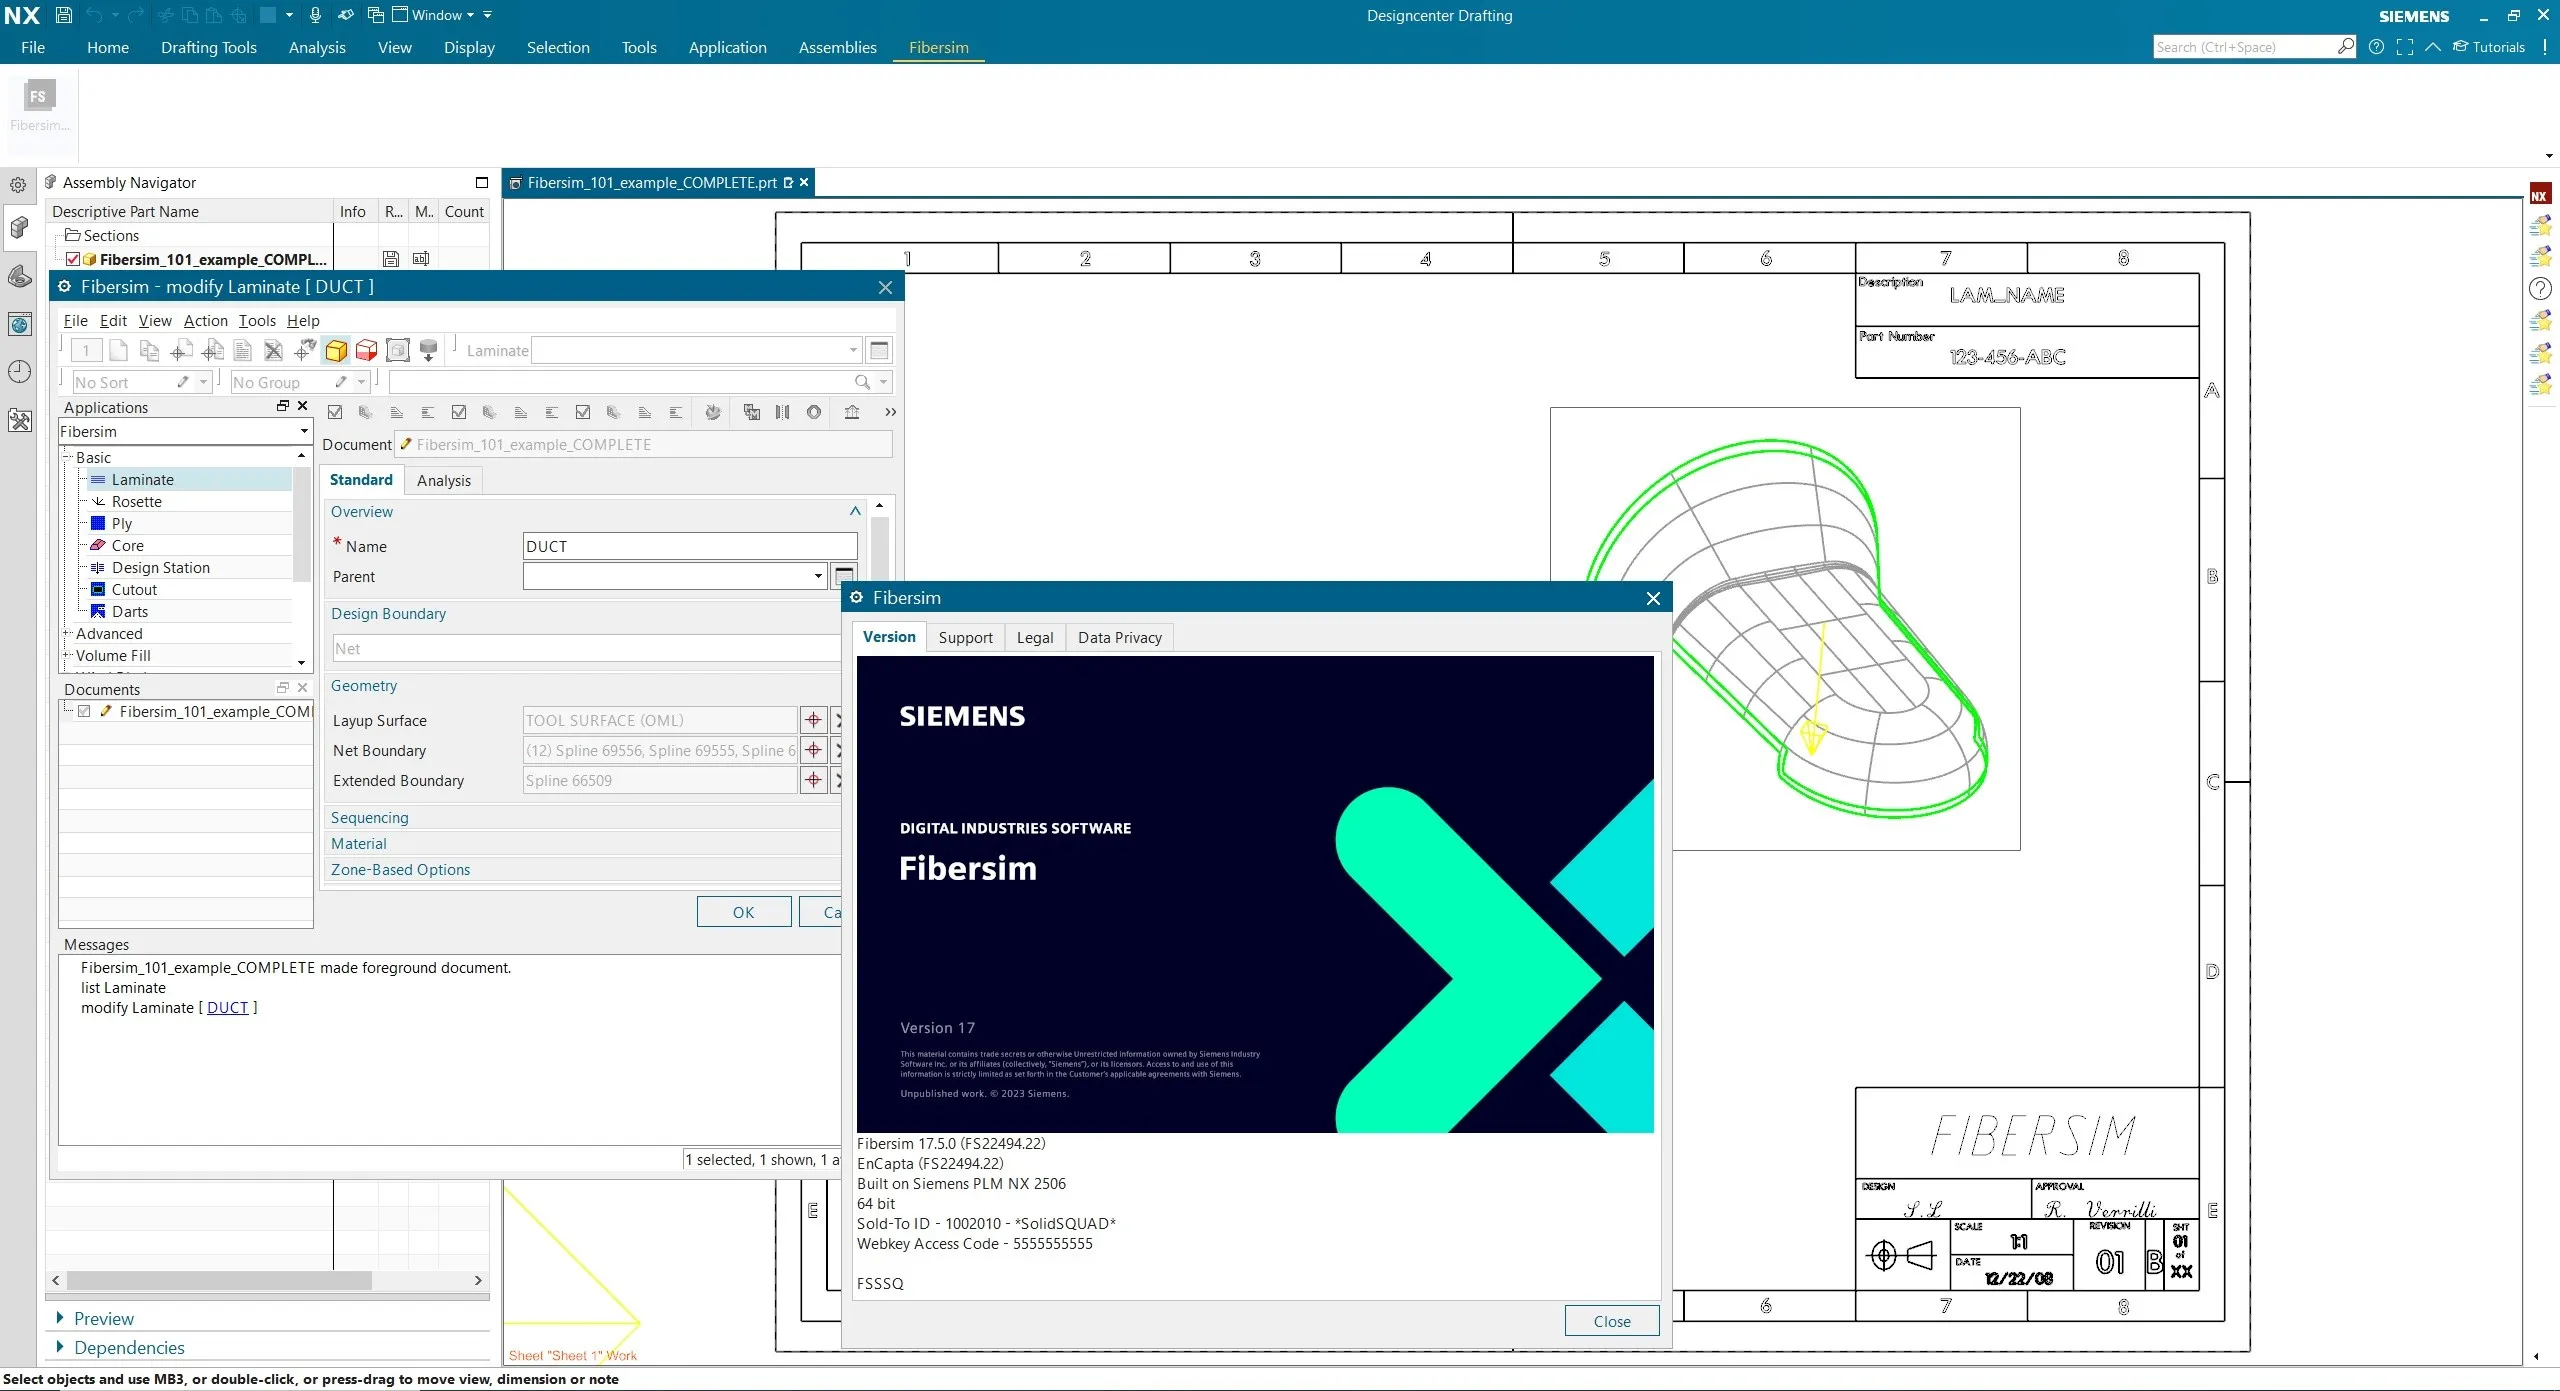Click the Save icon in NX title bar

pos(63,15)
